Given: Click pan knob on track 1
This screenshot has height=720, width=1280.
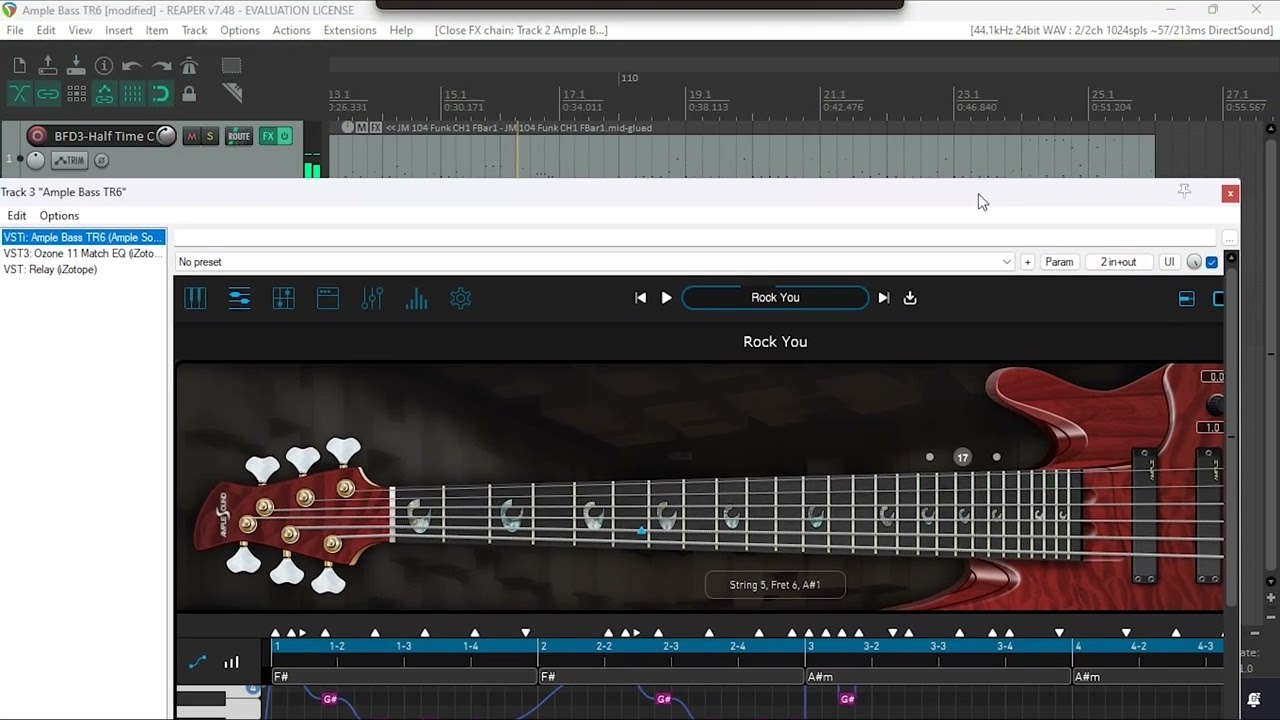Looking at the screenshot, I should point(35,160).
